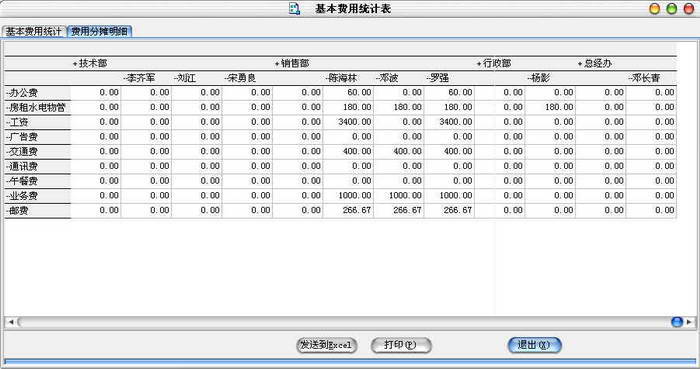Viewport: 700px width, 369px height.
Task: Select the 广告费 row header
Action: point(38,137)
